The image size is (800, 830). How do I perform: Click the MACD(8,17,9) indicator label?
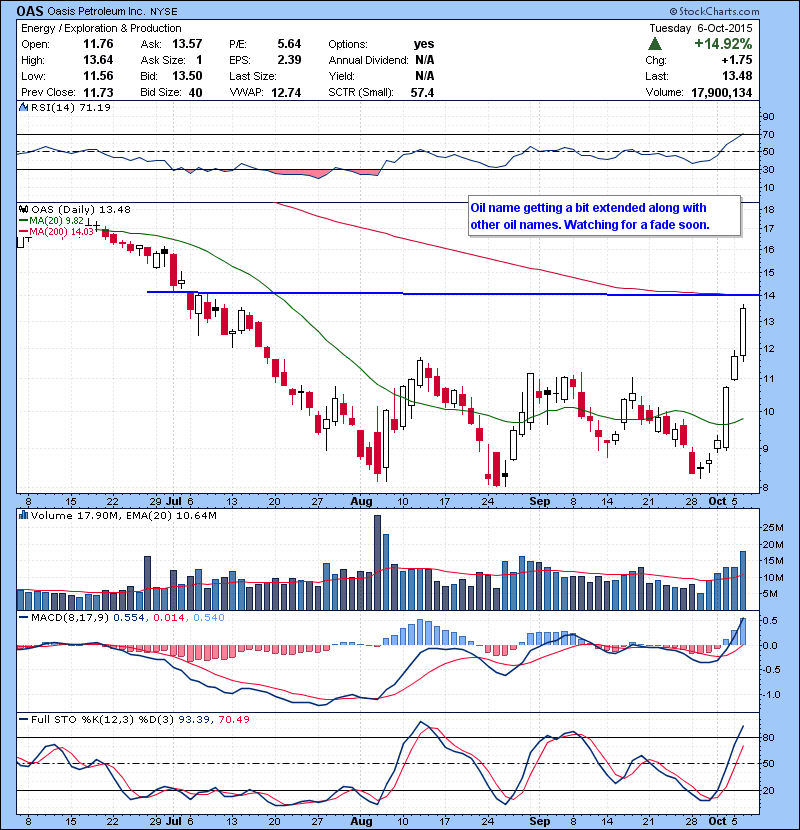(70, 617)
